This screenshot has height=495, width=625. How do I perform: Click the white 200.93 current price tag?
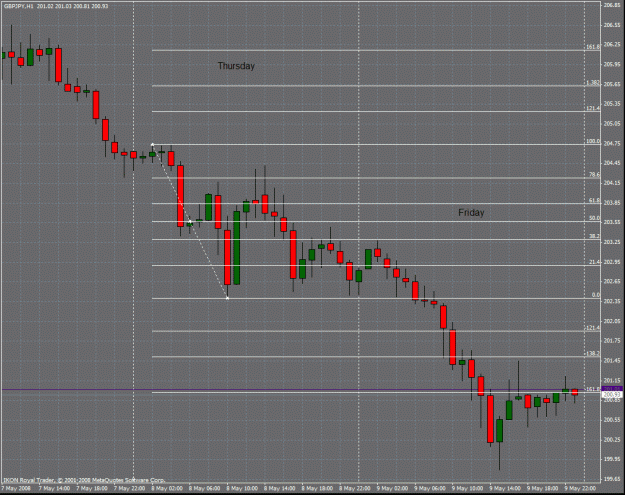click(x=612, y=395)
